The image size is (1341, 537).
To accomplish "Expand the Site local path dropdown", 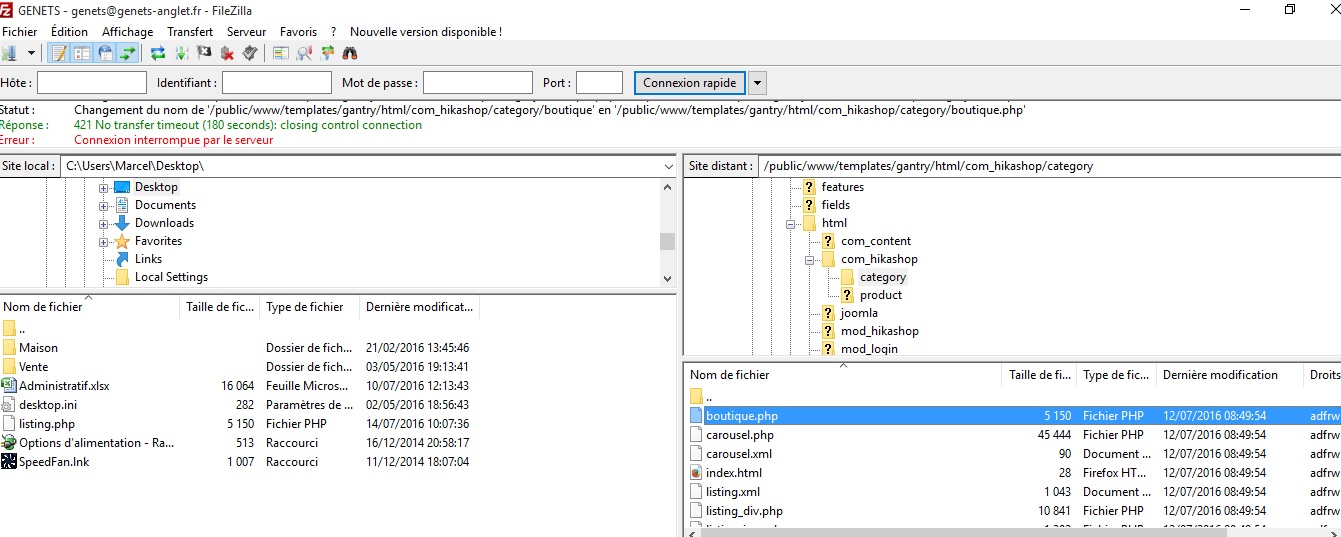I will pos(668,166).
